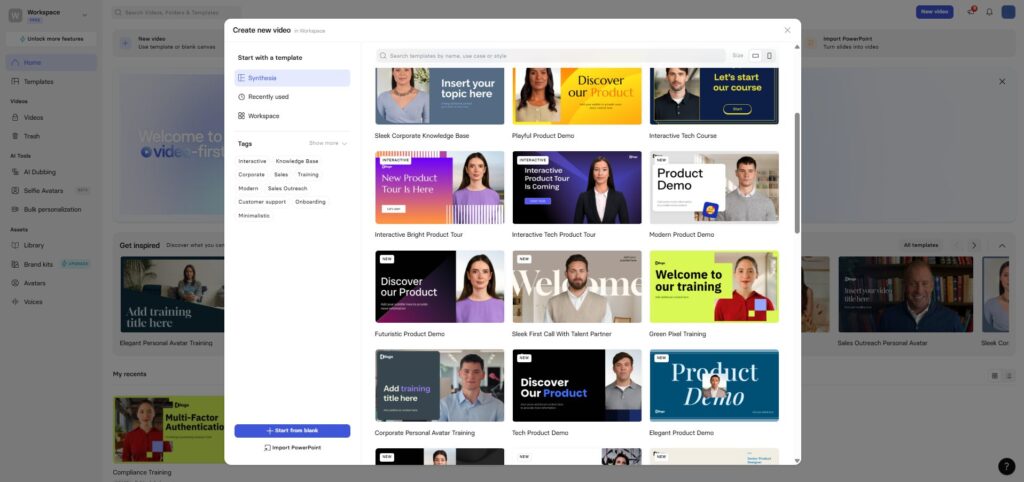1024x482 pixels.
Task: Open Compliance Training recent video
Action: coord(168,430)
